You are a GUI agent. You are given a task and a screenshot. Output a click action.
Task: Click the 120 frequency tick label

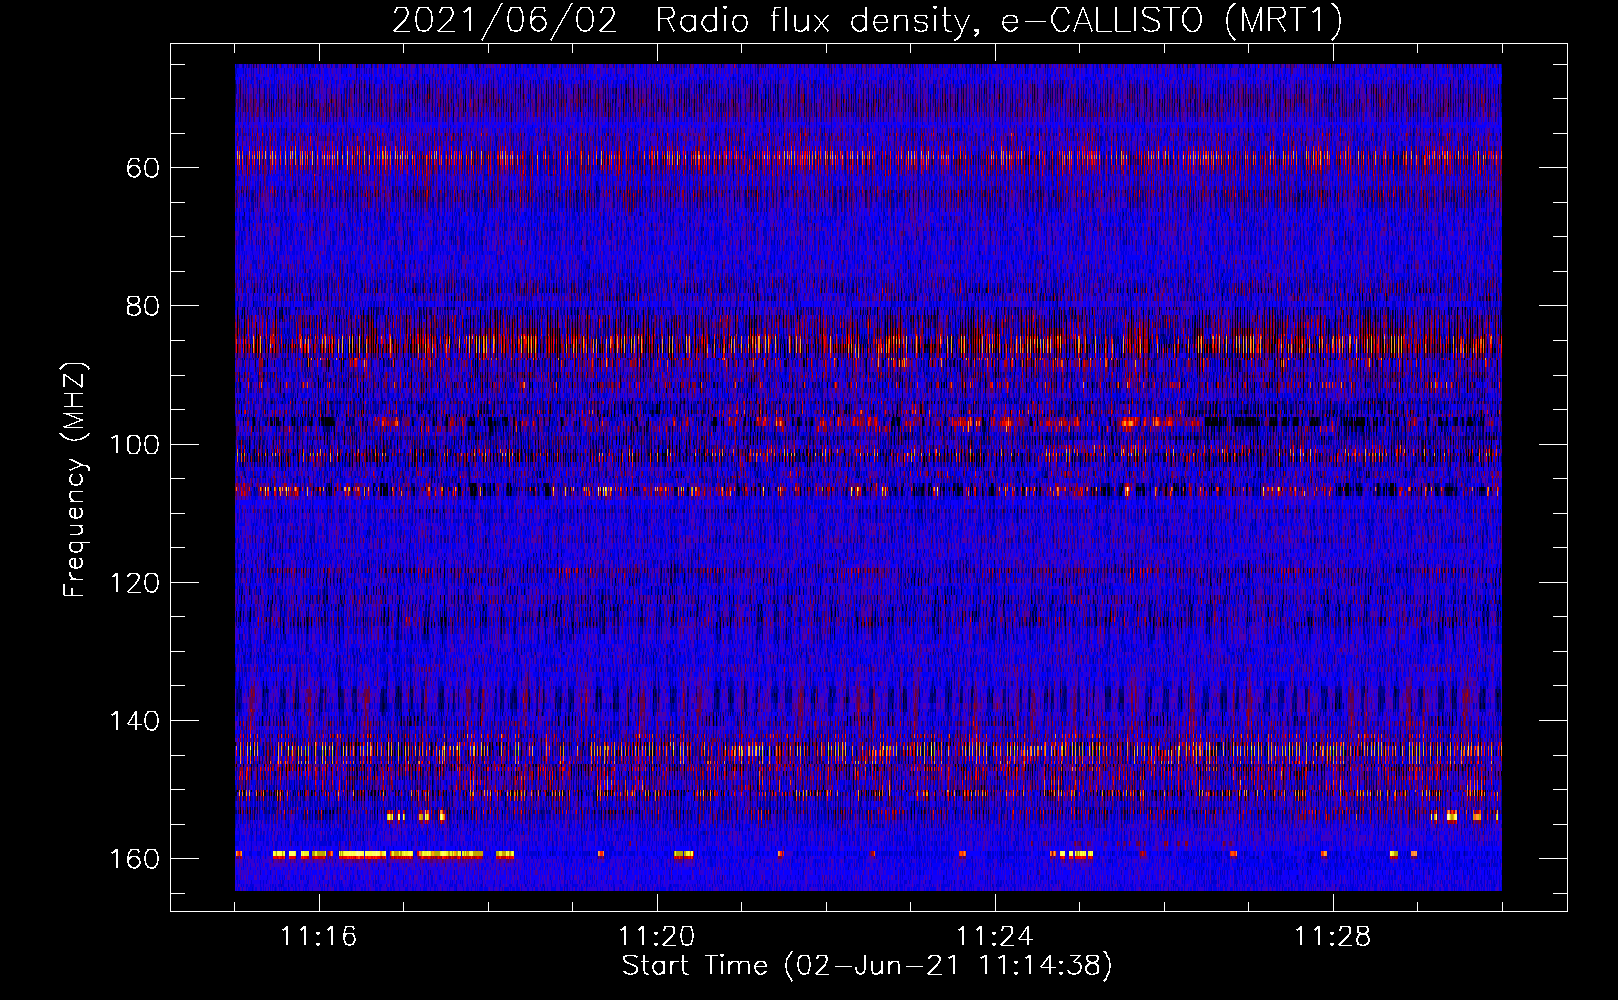pos(134,582)
